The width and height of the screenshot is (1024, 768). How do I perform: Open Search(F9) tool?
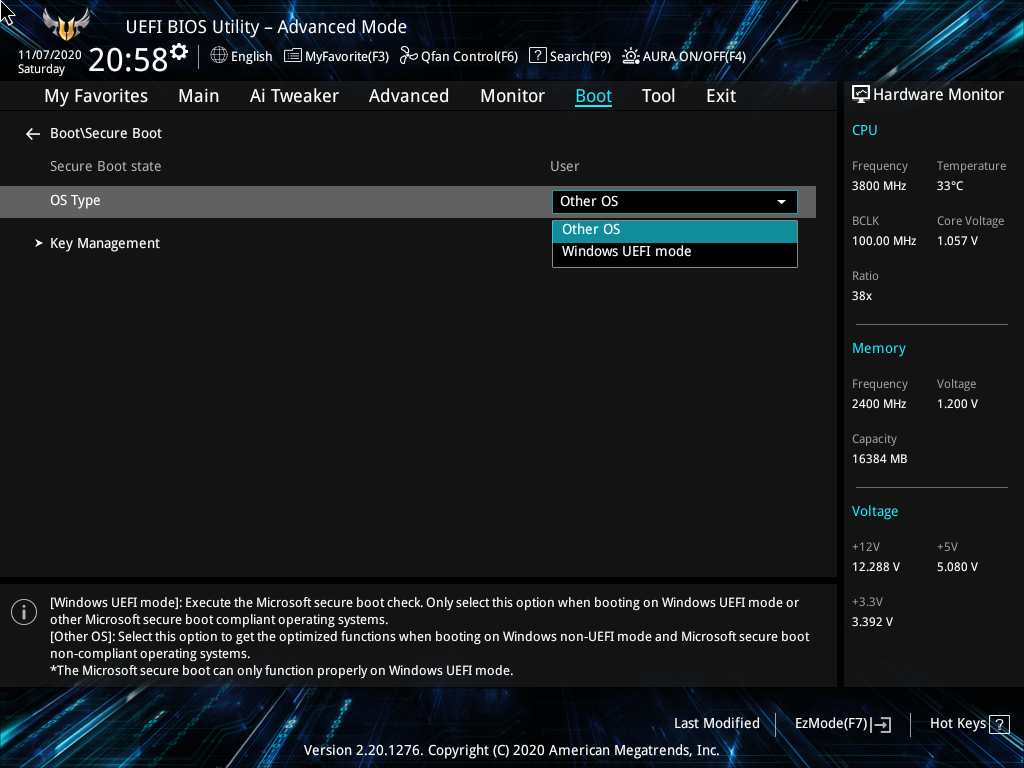pos(569,56)
